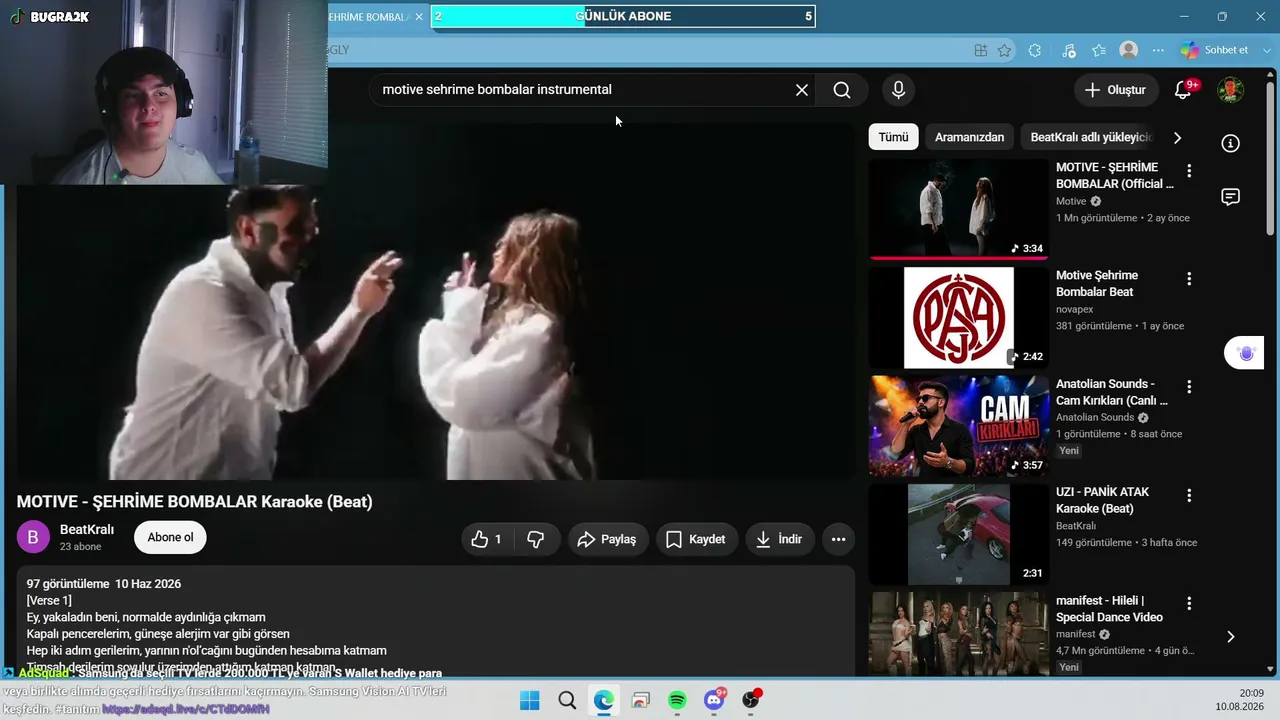Open the taskbar icon left of Spotify

pyautogui.click(x=640, y=700)
